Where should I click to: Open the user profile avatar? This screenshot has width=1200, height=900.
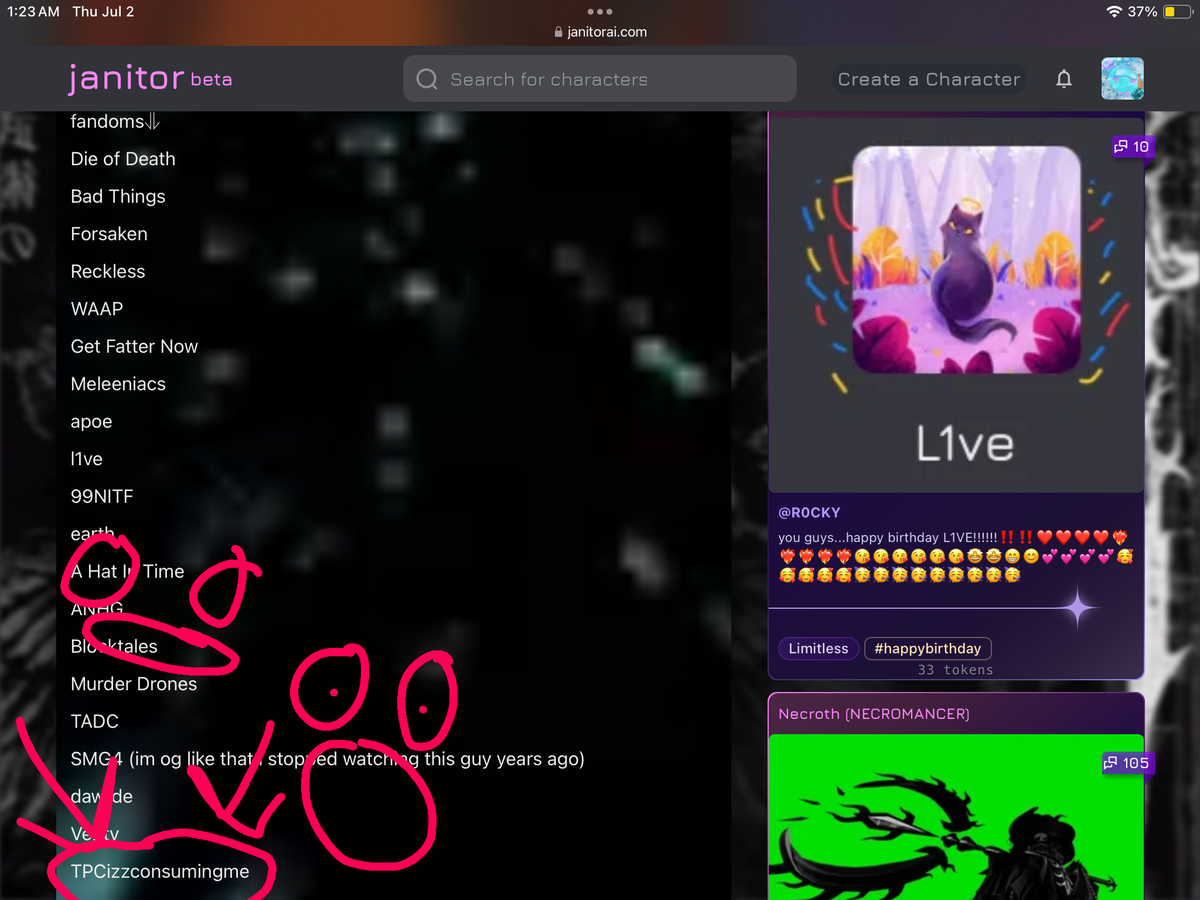[x=1122, y=79]
